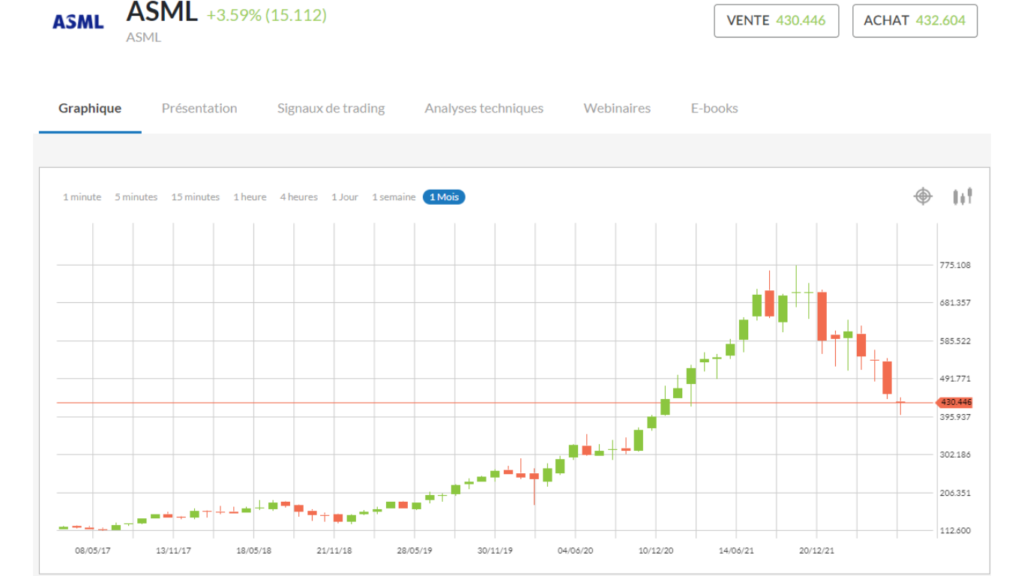Open the Webinaires tab
Image resolution: width=1024 pixels, height=576 pixels.
click(x=616, y=108)
